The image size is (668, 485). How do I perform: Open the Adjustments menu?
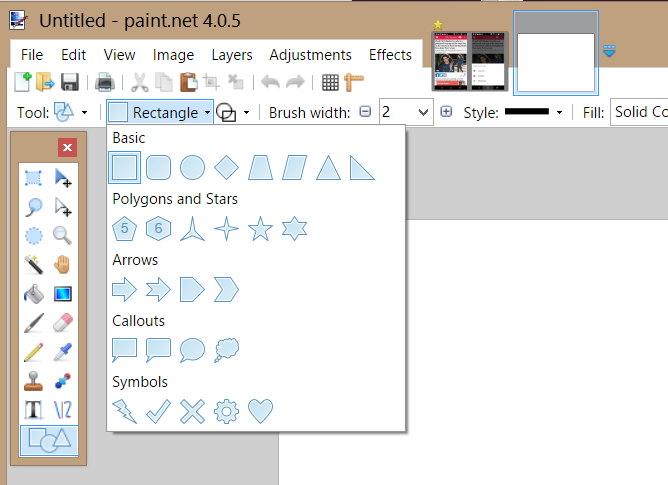pos(310,55)
